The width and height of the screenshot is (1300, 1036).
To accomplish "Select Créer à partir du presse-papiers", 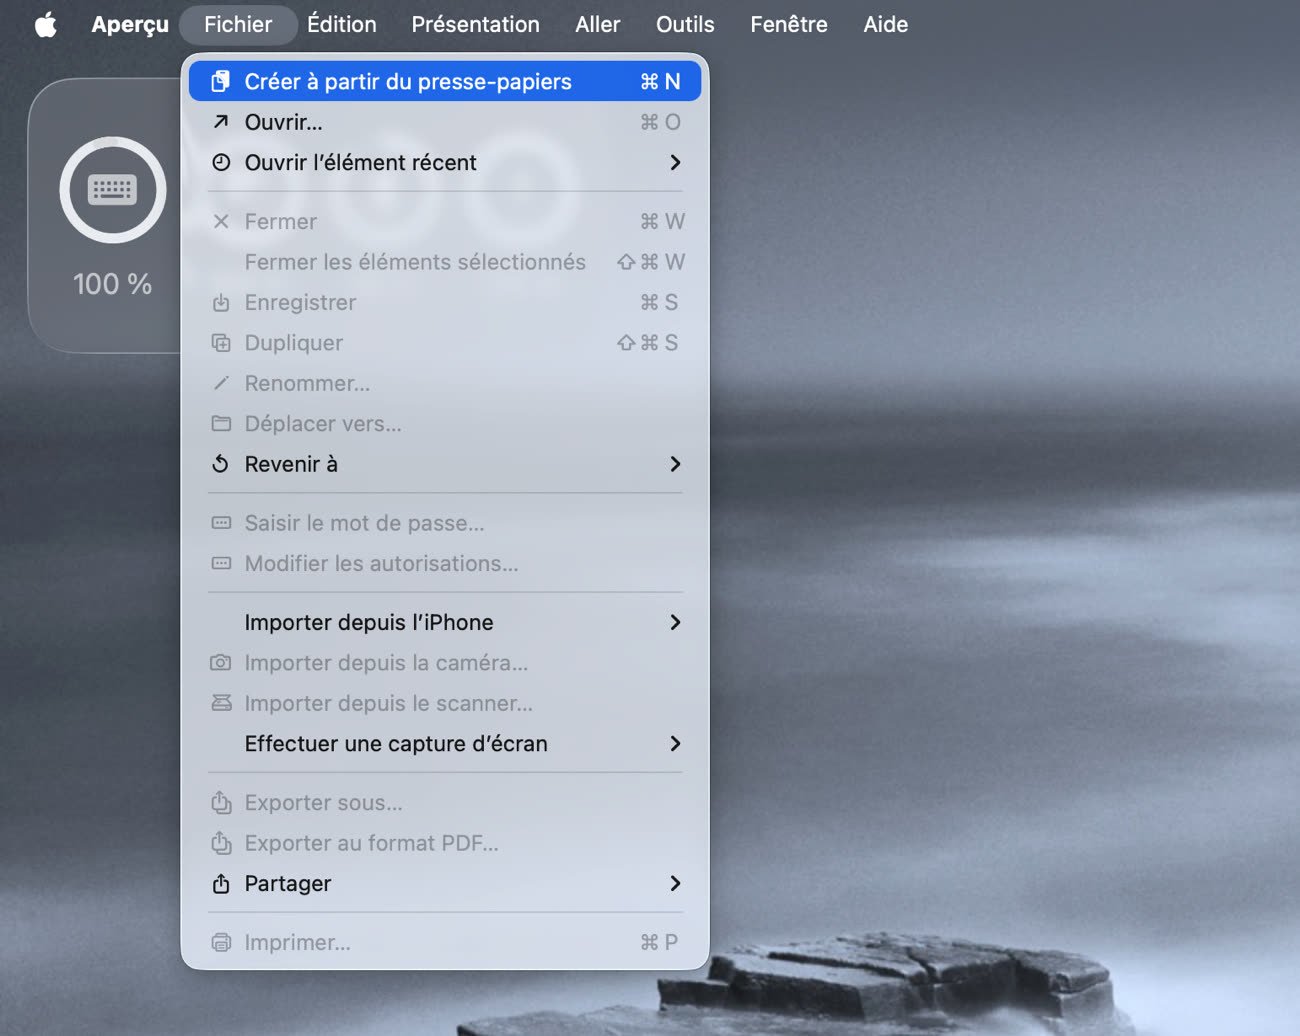I will [x=408, y=82].
